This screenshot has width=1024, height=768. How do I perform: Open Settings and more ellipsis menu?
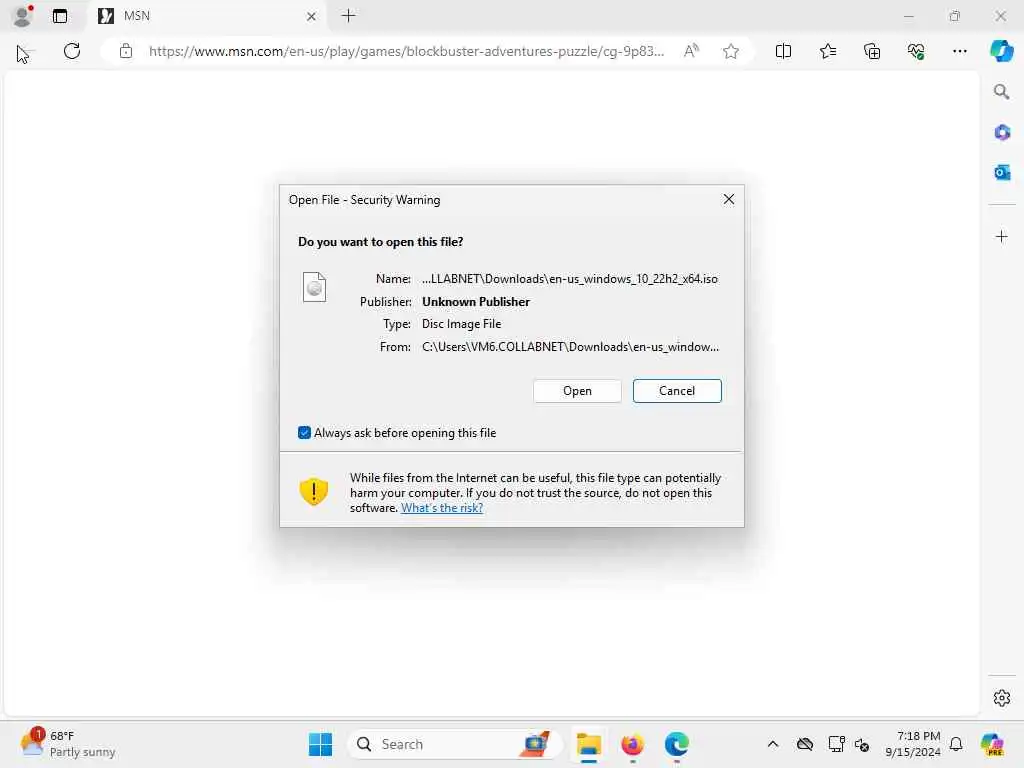(959, 51)
